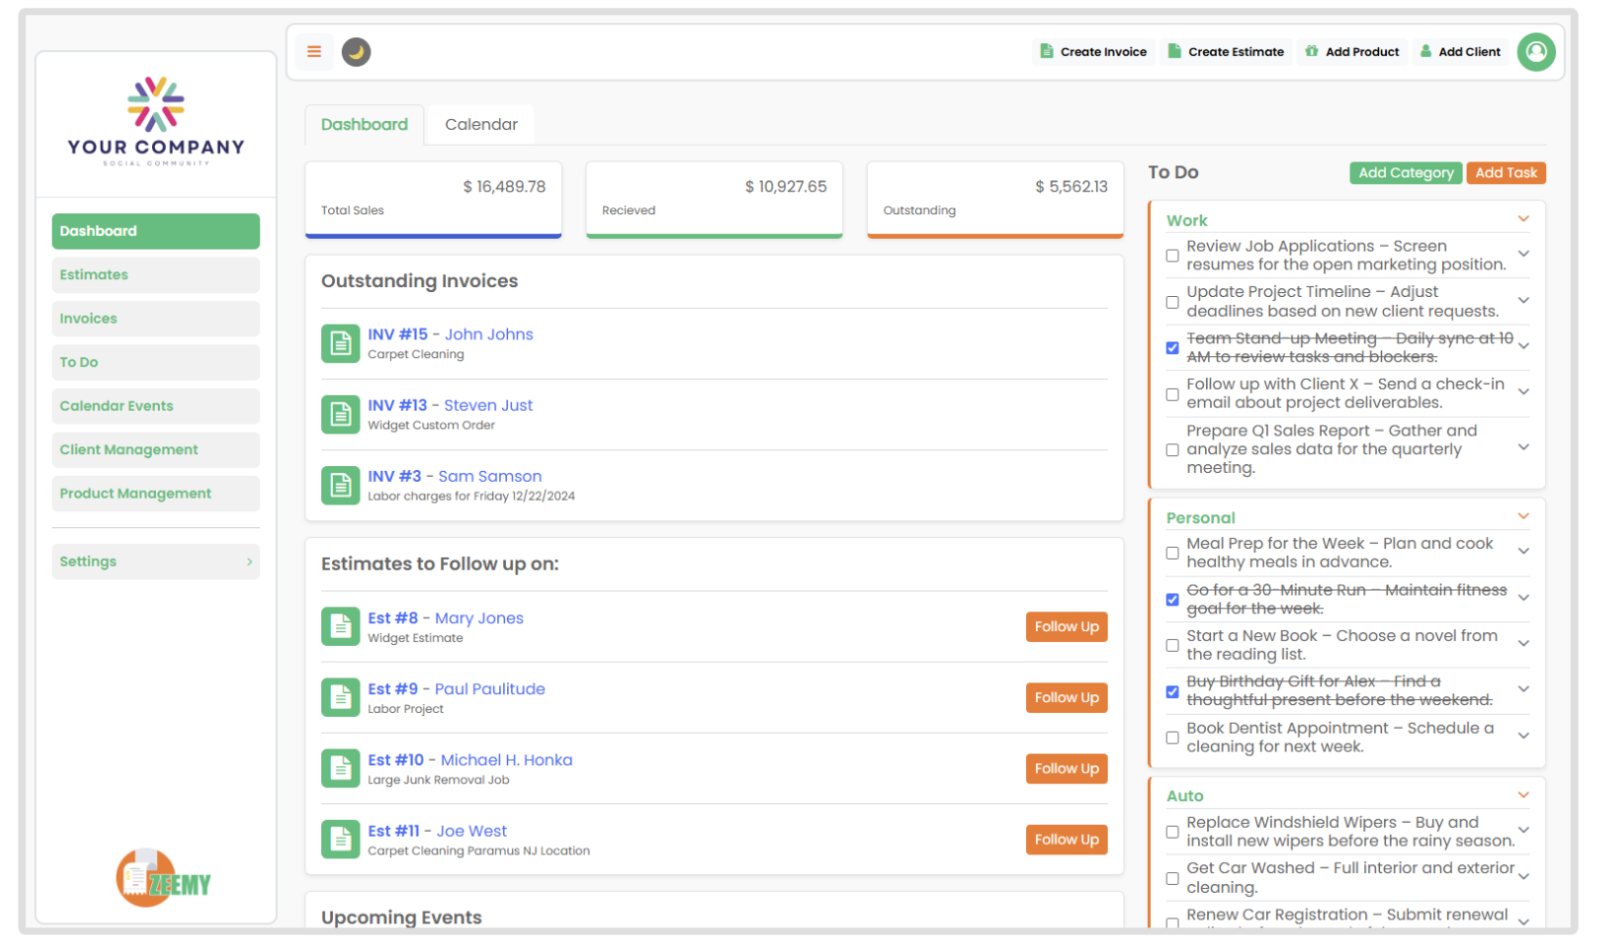Toggle dark mode via the moon icon
The image size is (1600, 945).
(x=357, y=51)
